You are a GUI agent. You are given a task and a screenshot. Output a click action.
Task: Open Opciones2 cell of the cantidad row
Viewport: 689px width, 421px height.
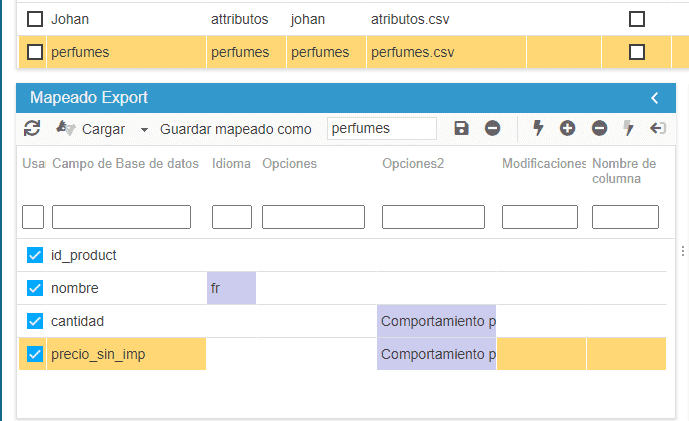point(436,321)
